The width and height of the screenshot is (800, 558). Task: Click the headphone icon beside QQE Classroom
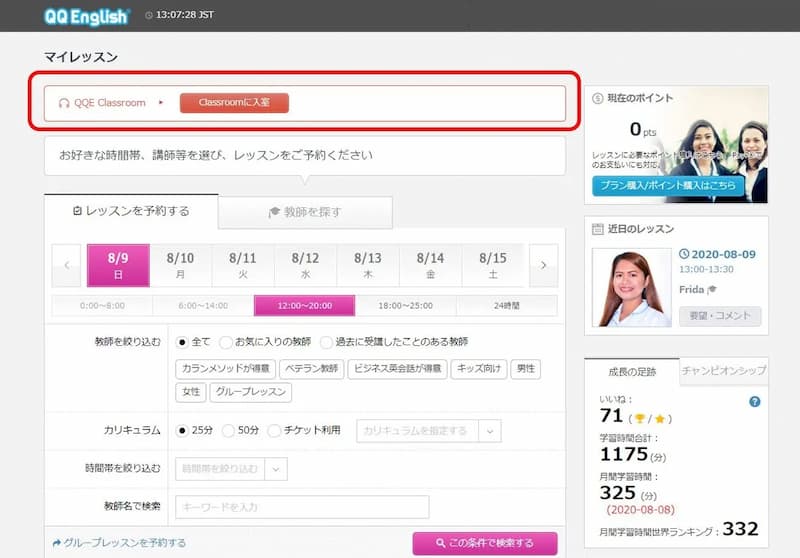click(64, 103)
